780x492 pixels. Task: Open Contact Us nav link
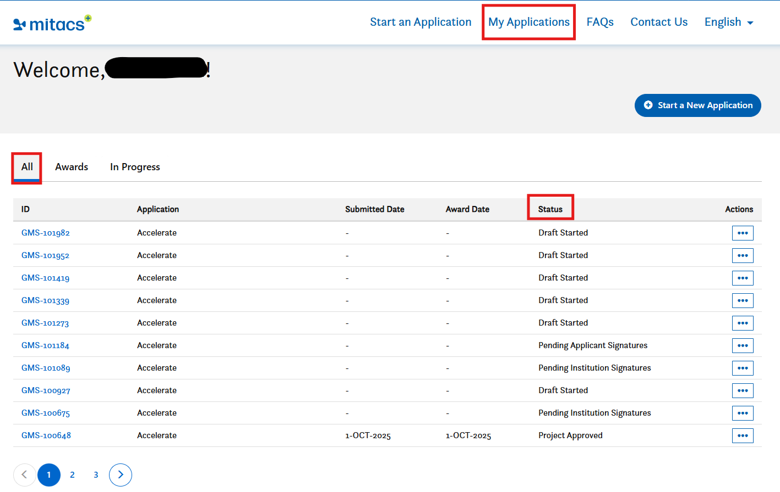click(659, 22)
